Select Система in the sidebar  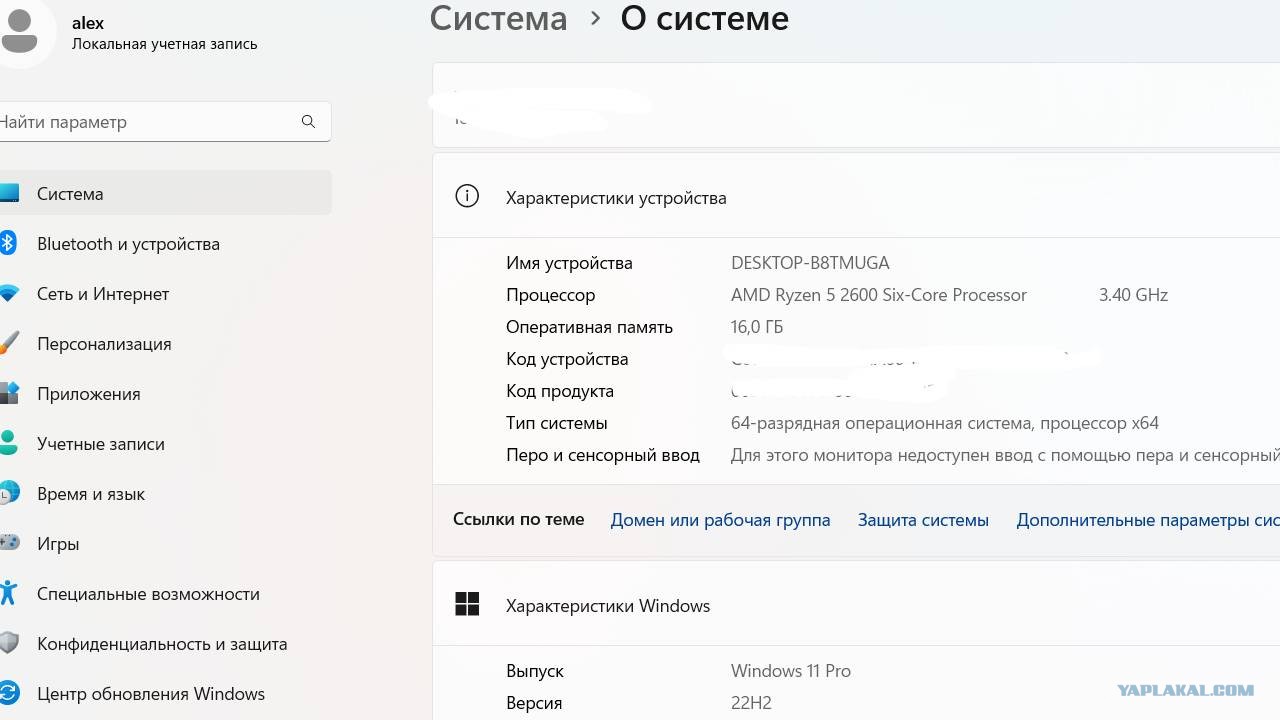pos(164,194)
